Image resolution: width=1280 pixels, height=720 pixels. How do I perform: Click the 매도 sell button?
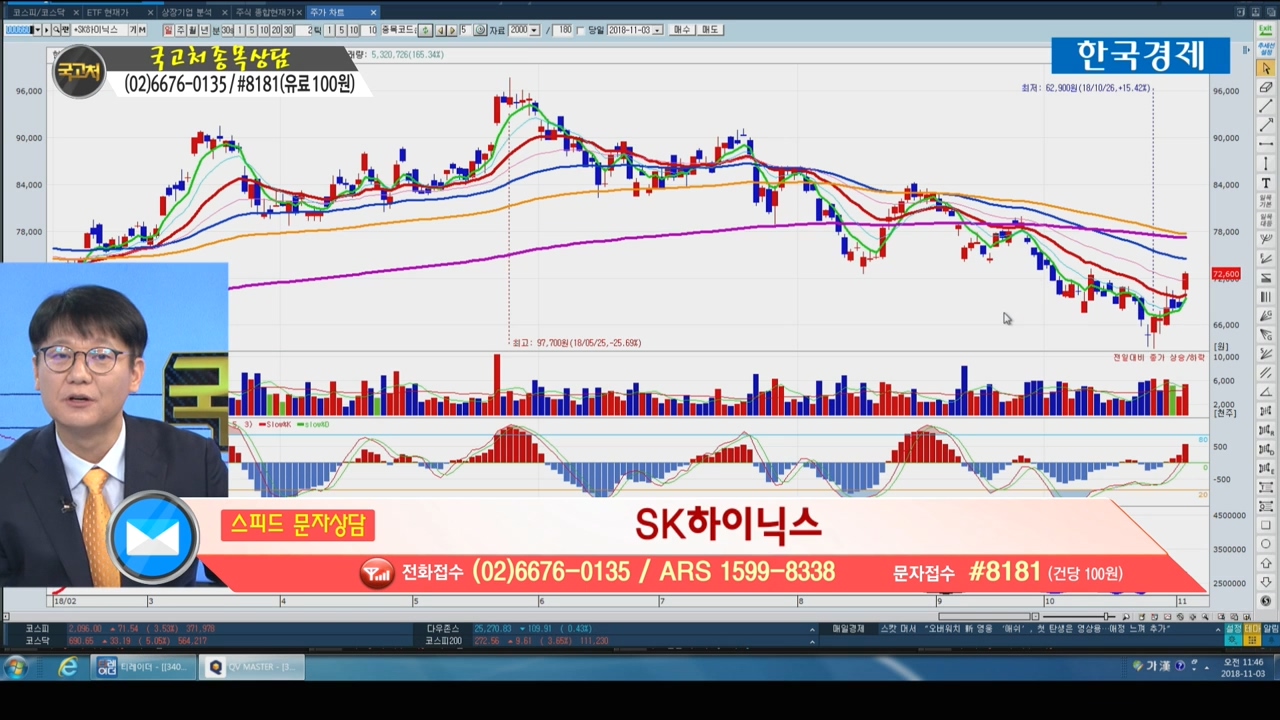tap(710, 30)
